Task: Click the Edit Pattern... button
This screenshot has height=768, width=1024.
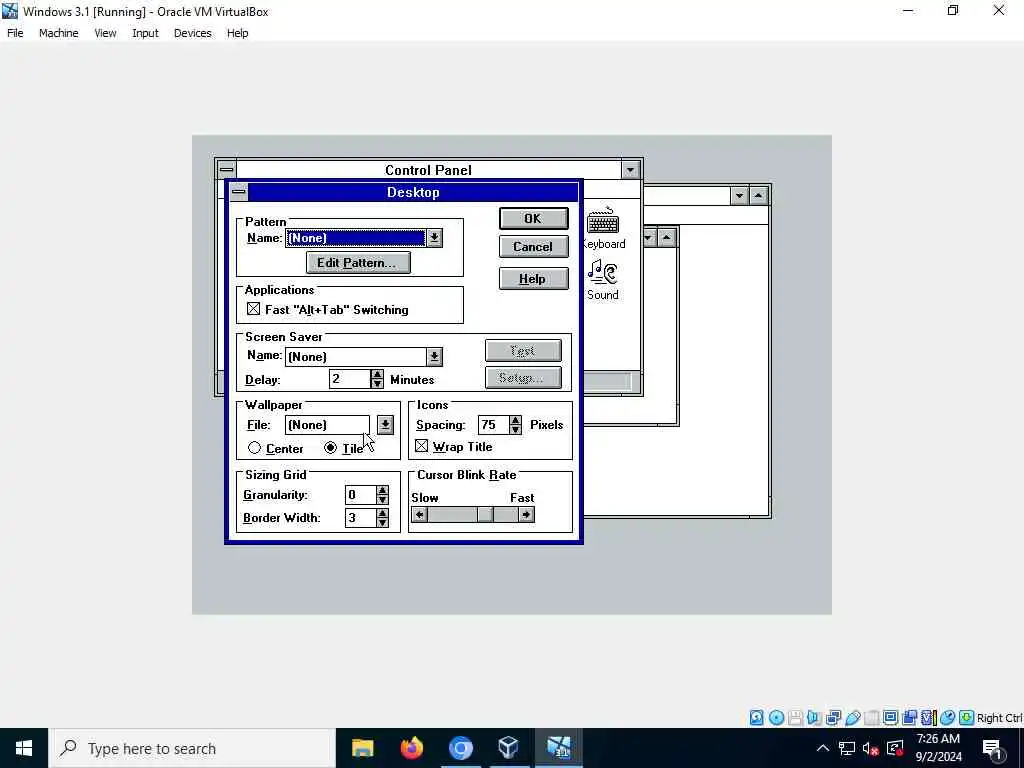Action: point(358,263)
